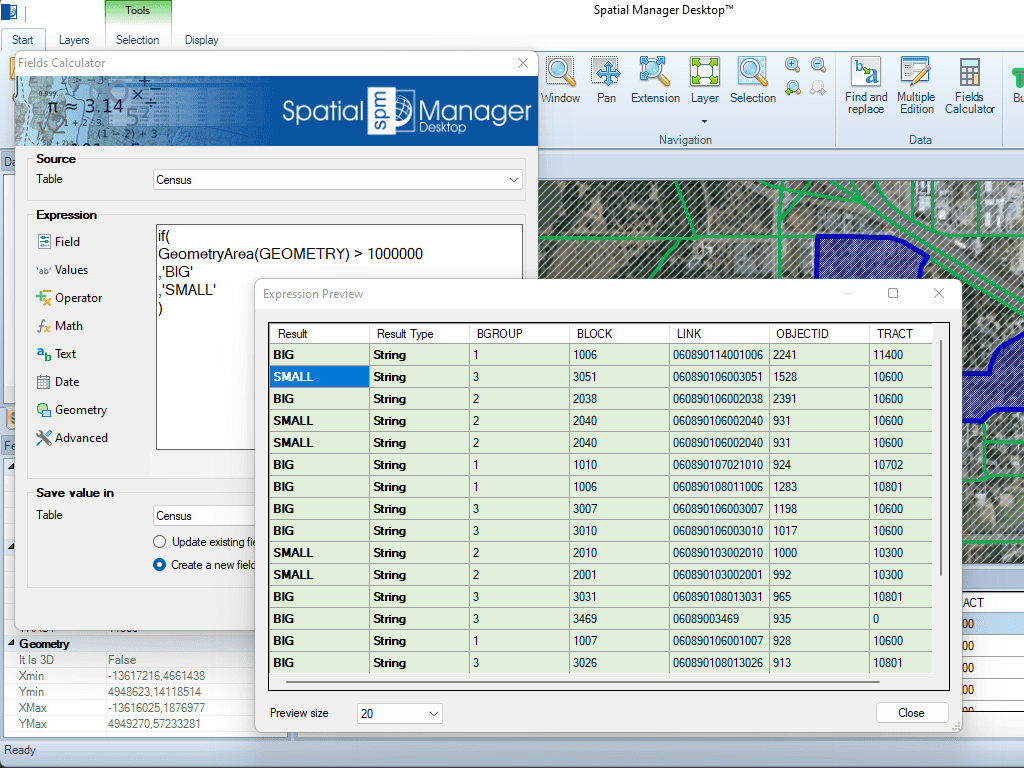
Task: Zoom to Extension in the ribbon
Action: [x=655, y=80]
